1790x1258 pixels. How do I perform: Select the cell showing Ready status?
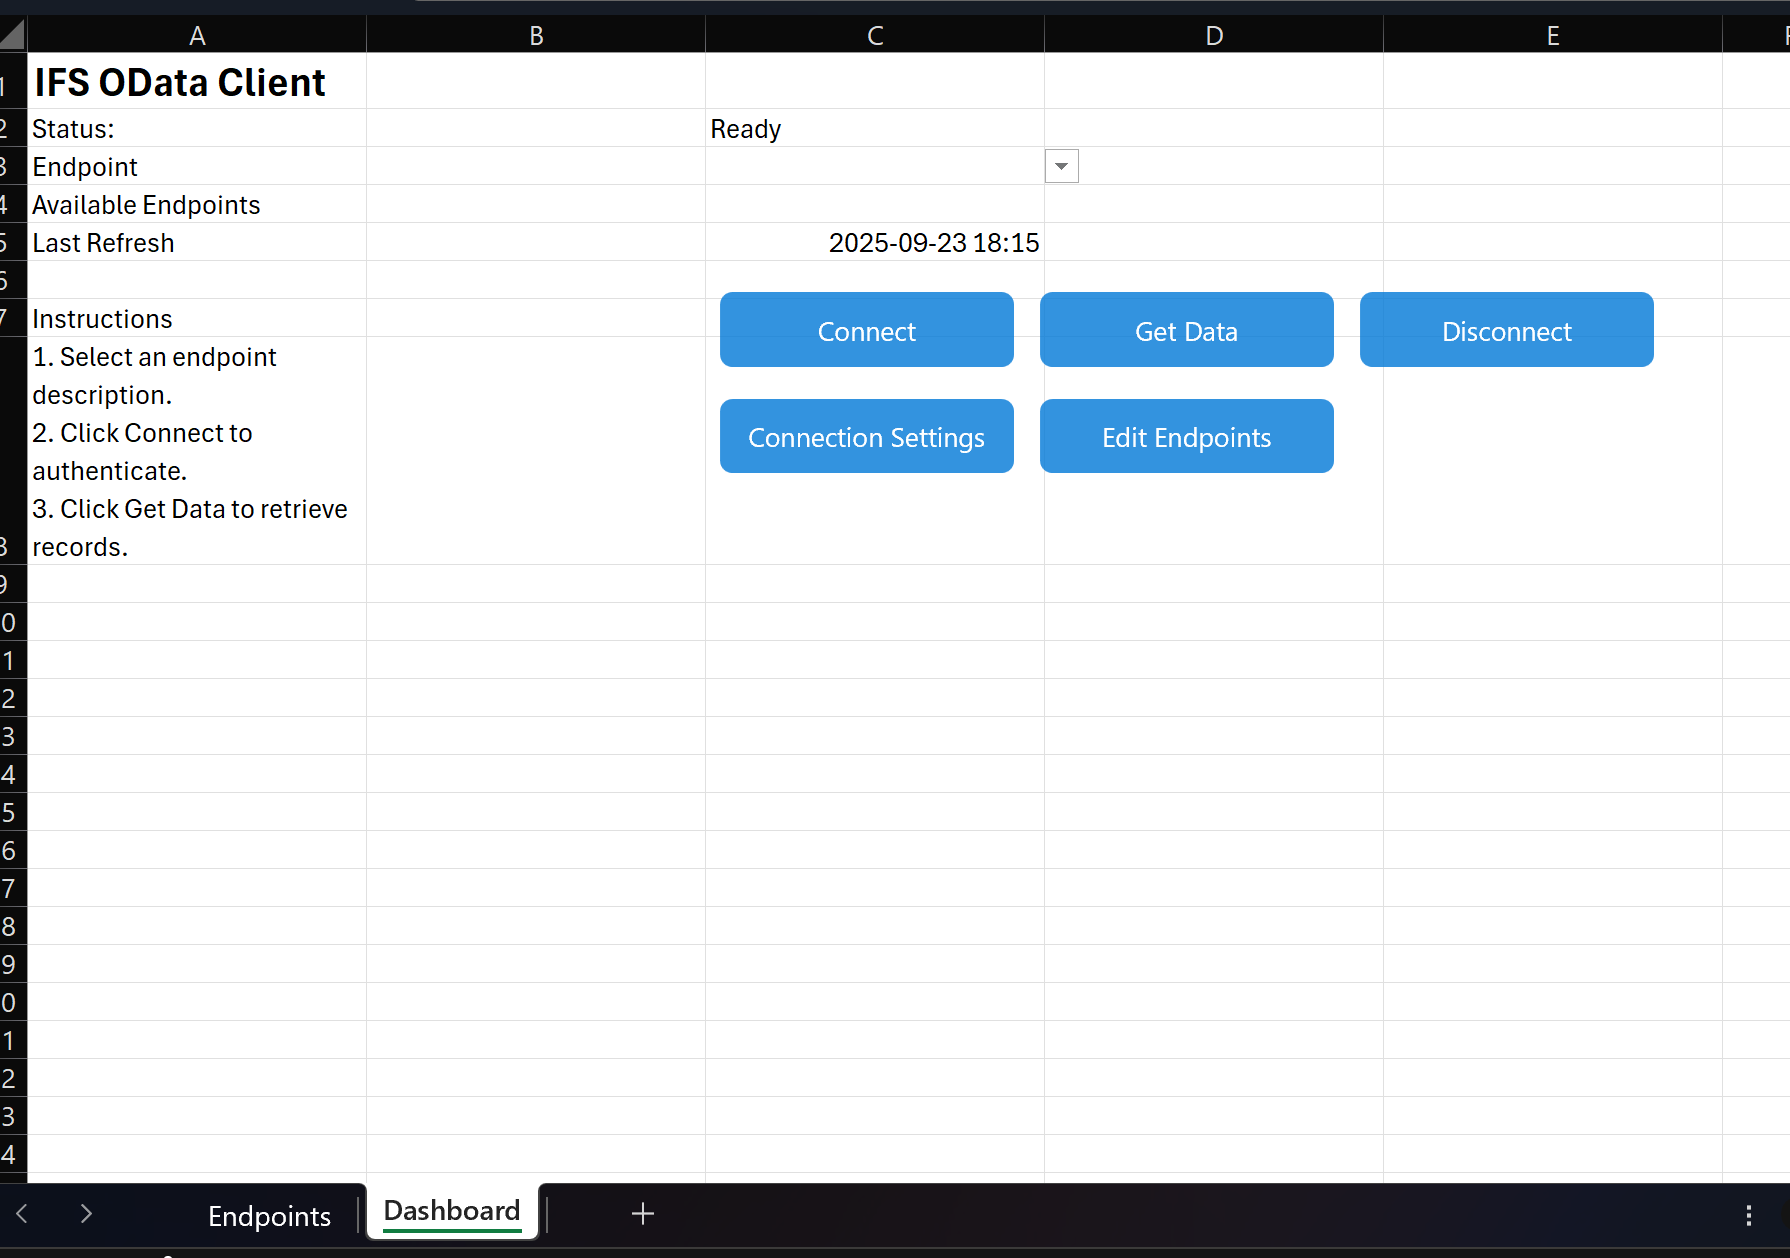click(x=875, y=129)
